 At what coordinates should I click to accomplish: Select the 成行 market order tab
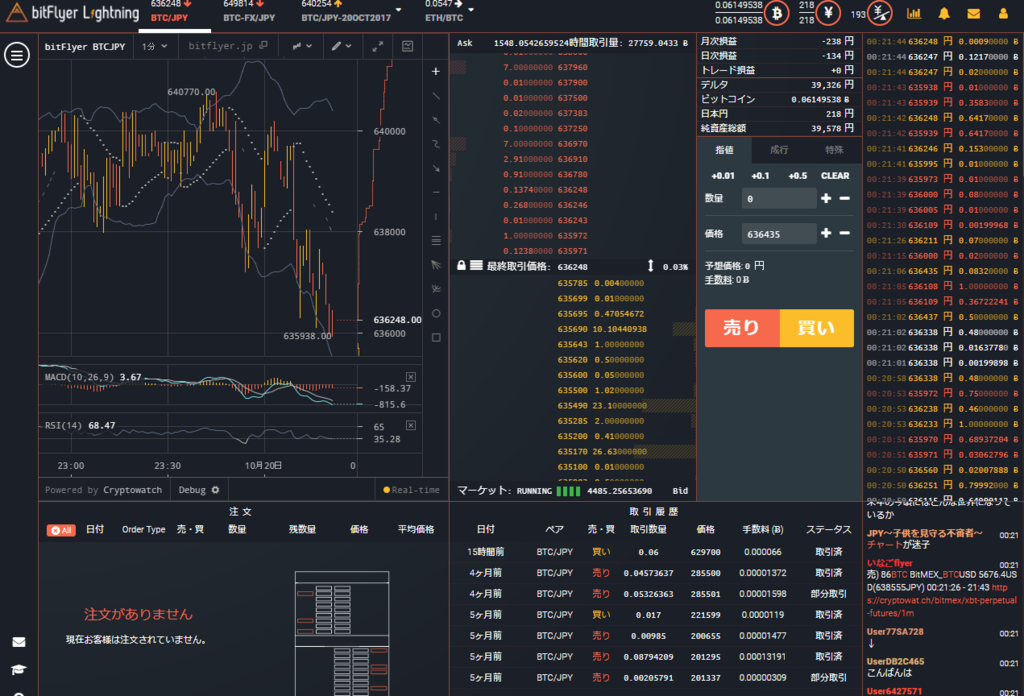click(x=778, y=150)
